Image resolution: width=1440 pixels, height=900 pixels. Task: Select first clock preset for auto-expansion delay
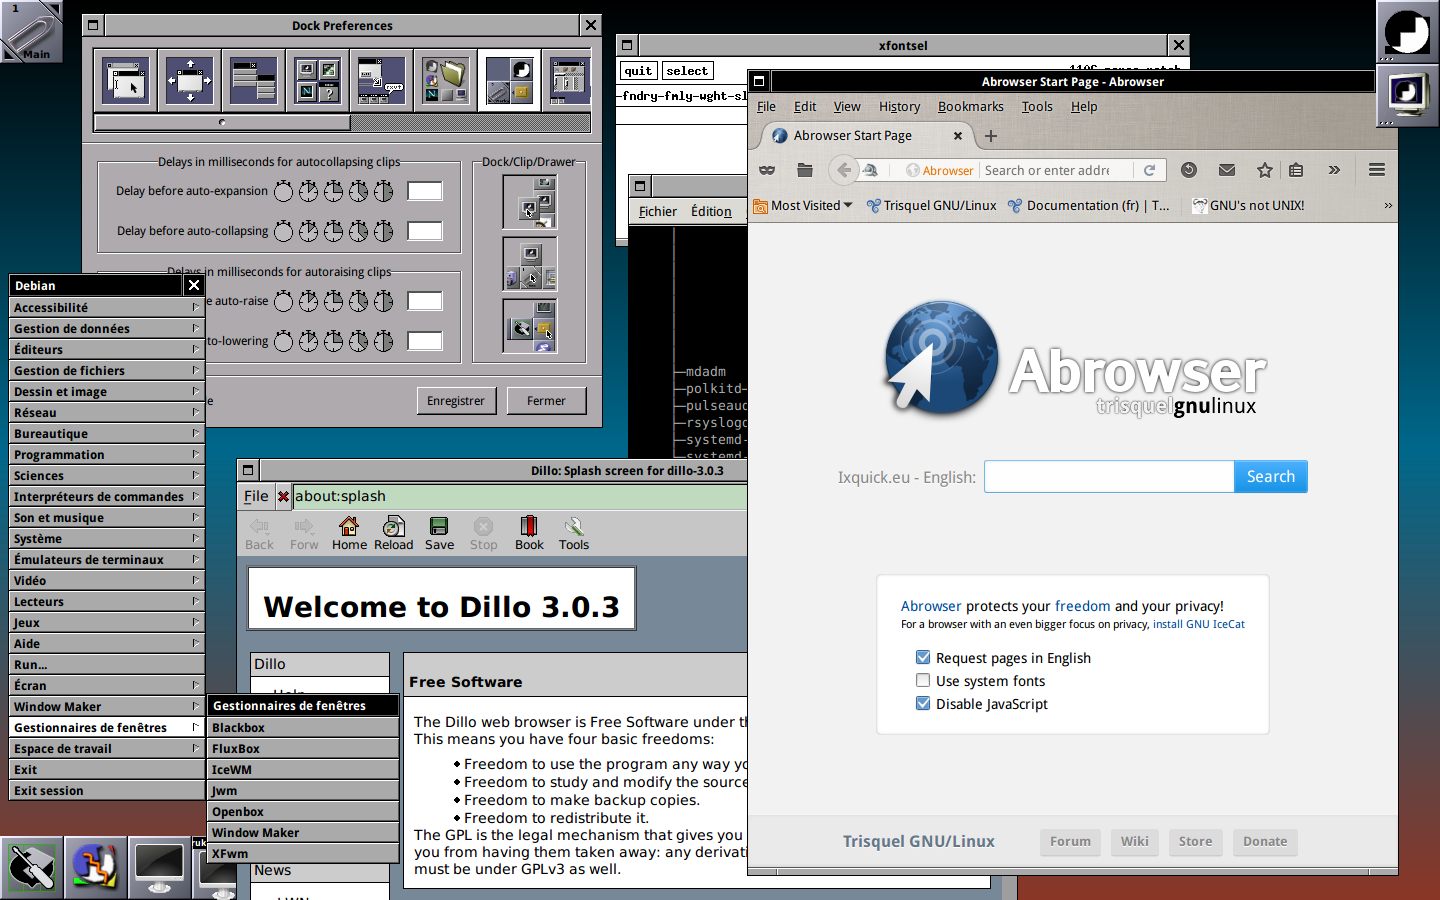point(284,191)
